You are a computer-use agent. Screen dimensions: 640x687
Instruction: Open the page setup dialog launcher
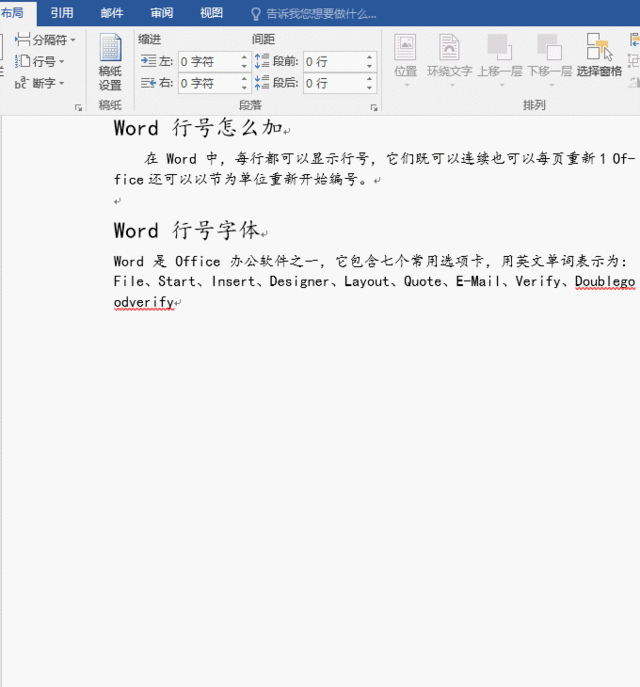tap(78, 107)
